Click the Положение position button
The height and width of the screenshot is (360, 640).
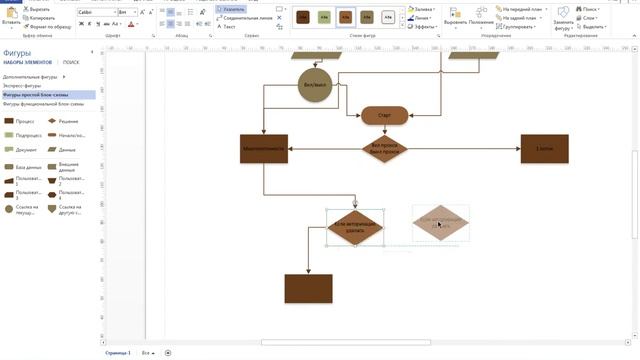pyautogui.click(x=481, y=17)
